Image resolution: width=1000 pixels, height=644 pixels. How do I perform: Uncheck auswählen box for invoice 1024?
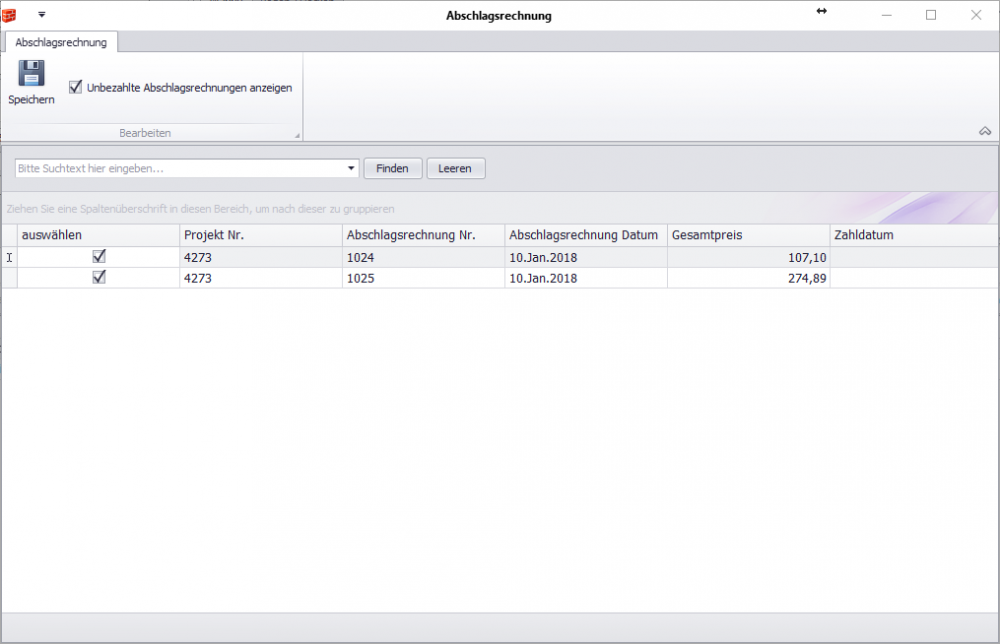coord(99,257)
